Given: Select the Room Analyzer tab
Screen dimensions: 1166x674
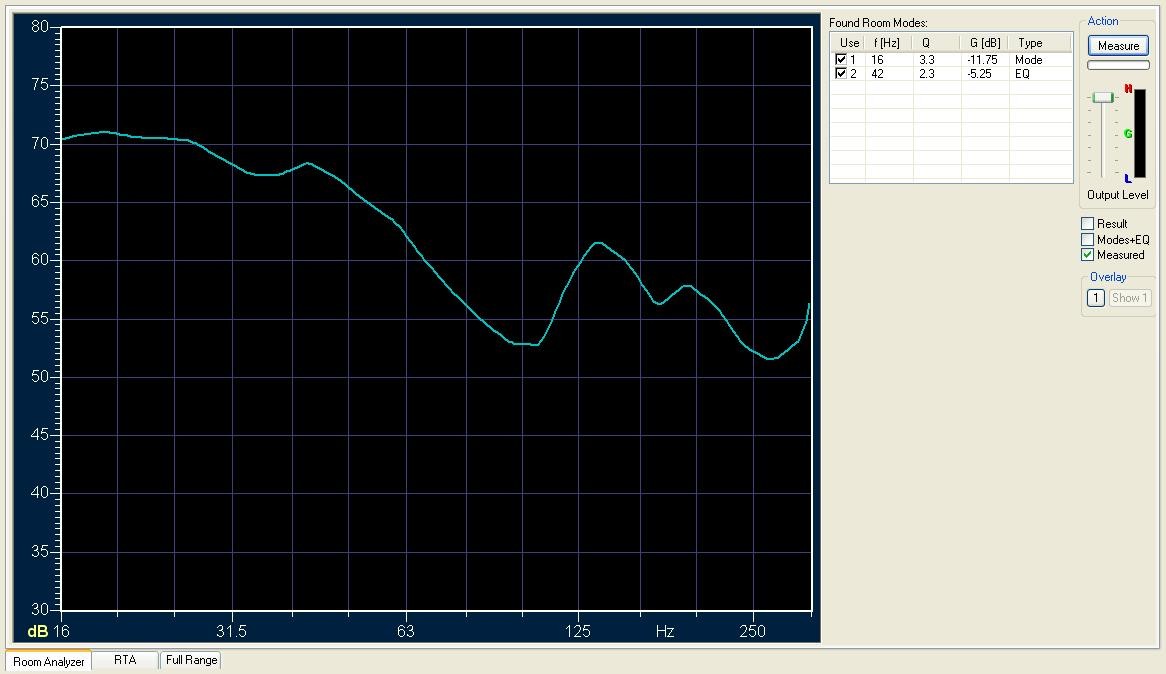Looking at the screenshot, I should click(x=48, y=661).
